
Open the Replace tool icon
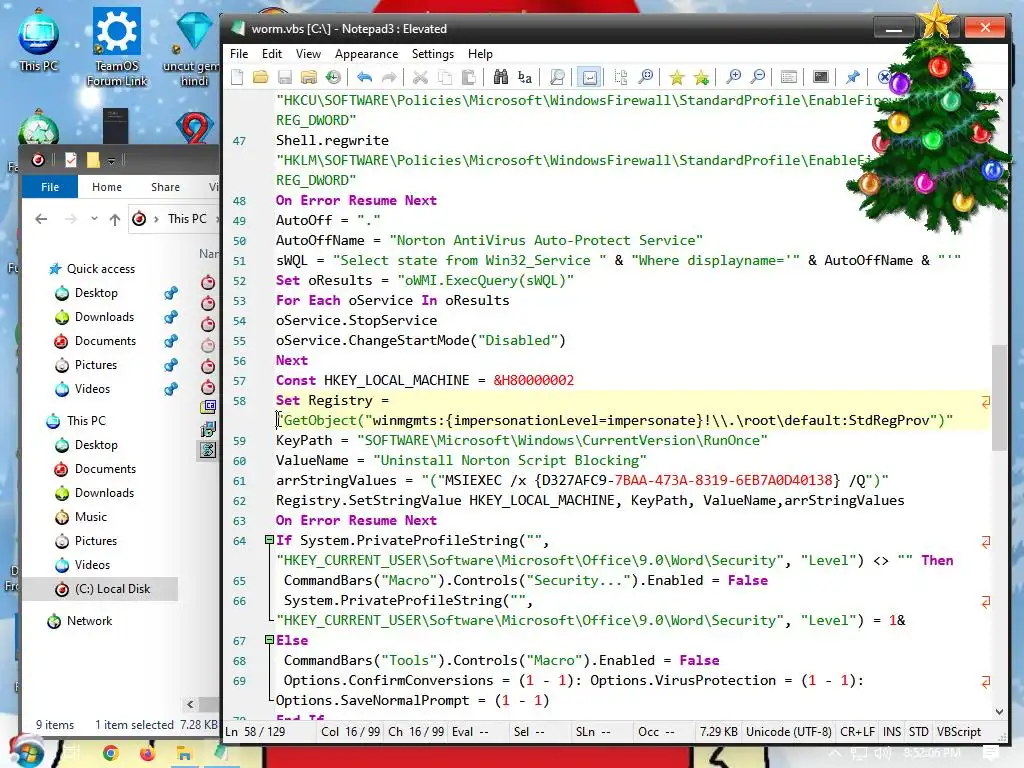[524, 78]
